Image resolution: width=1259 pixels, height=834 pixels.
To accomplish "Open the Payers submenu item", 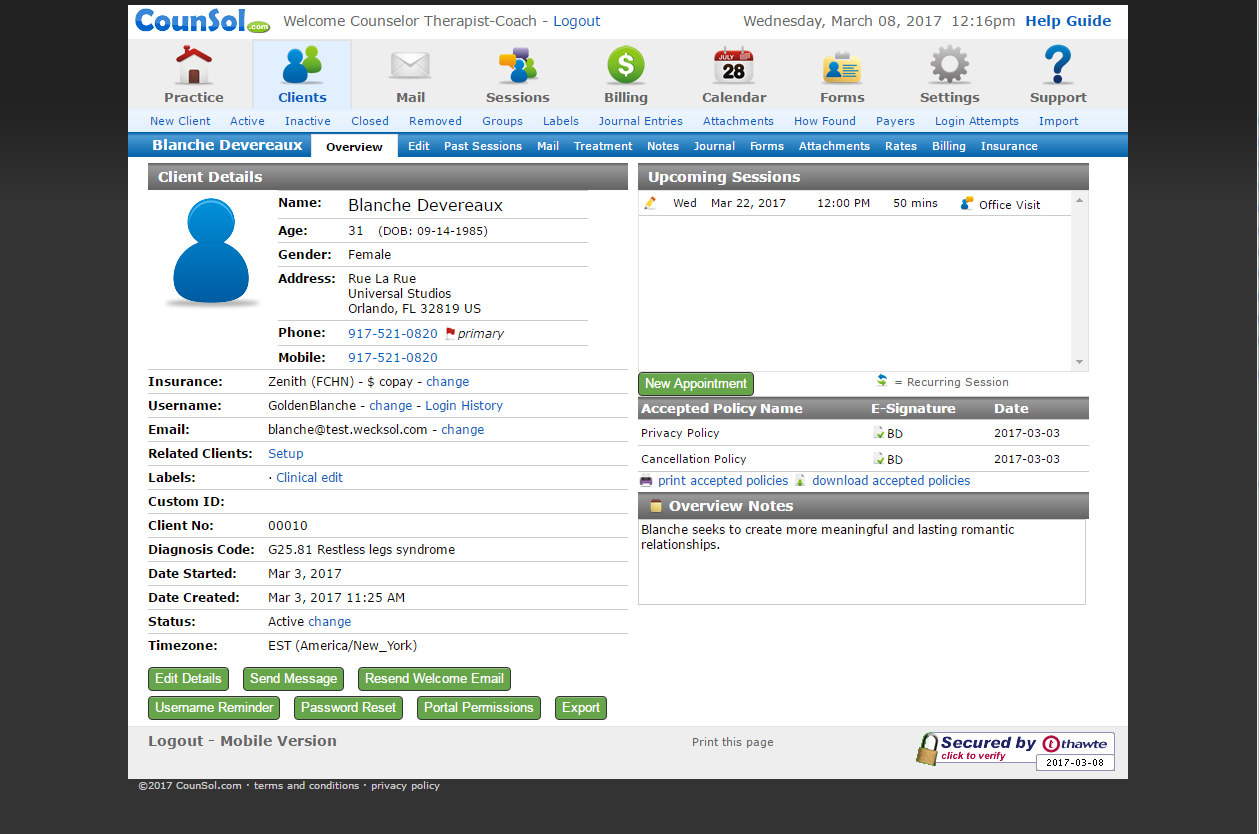I will tap(895, 121).
